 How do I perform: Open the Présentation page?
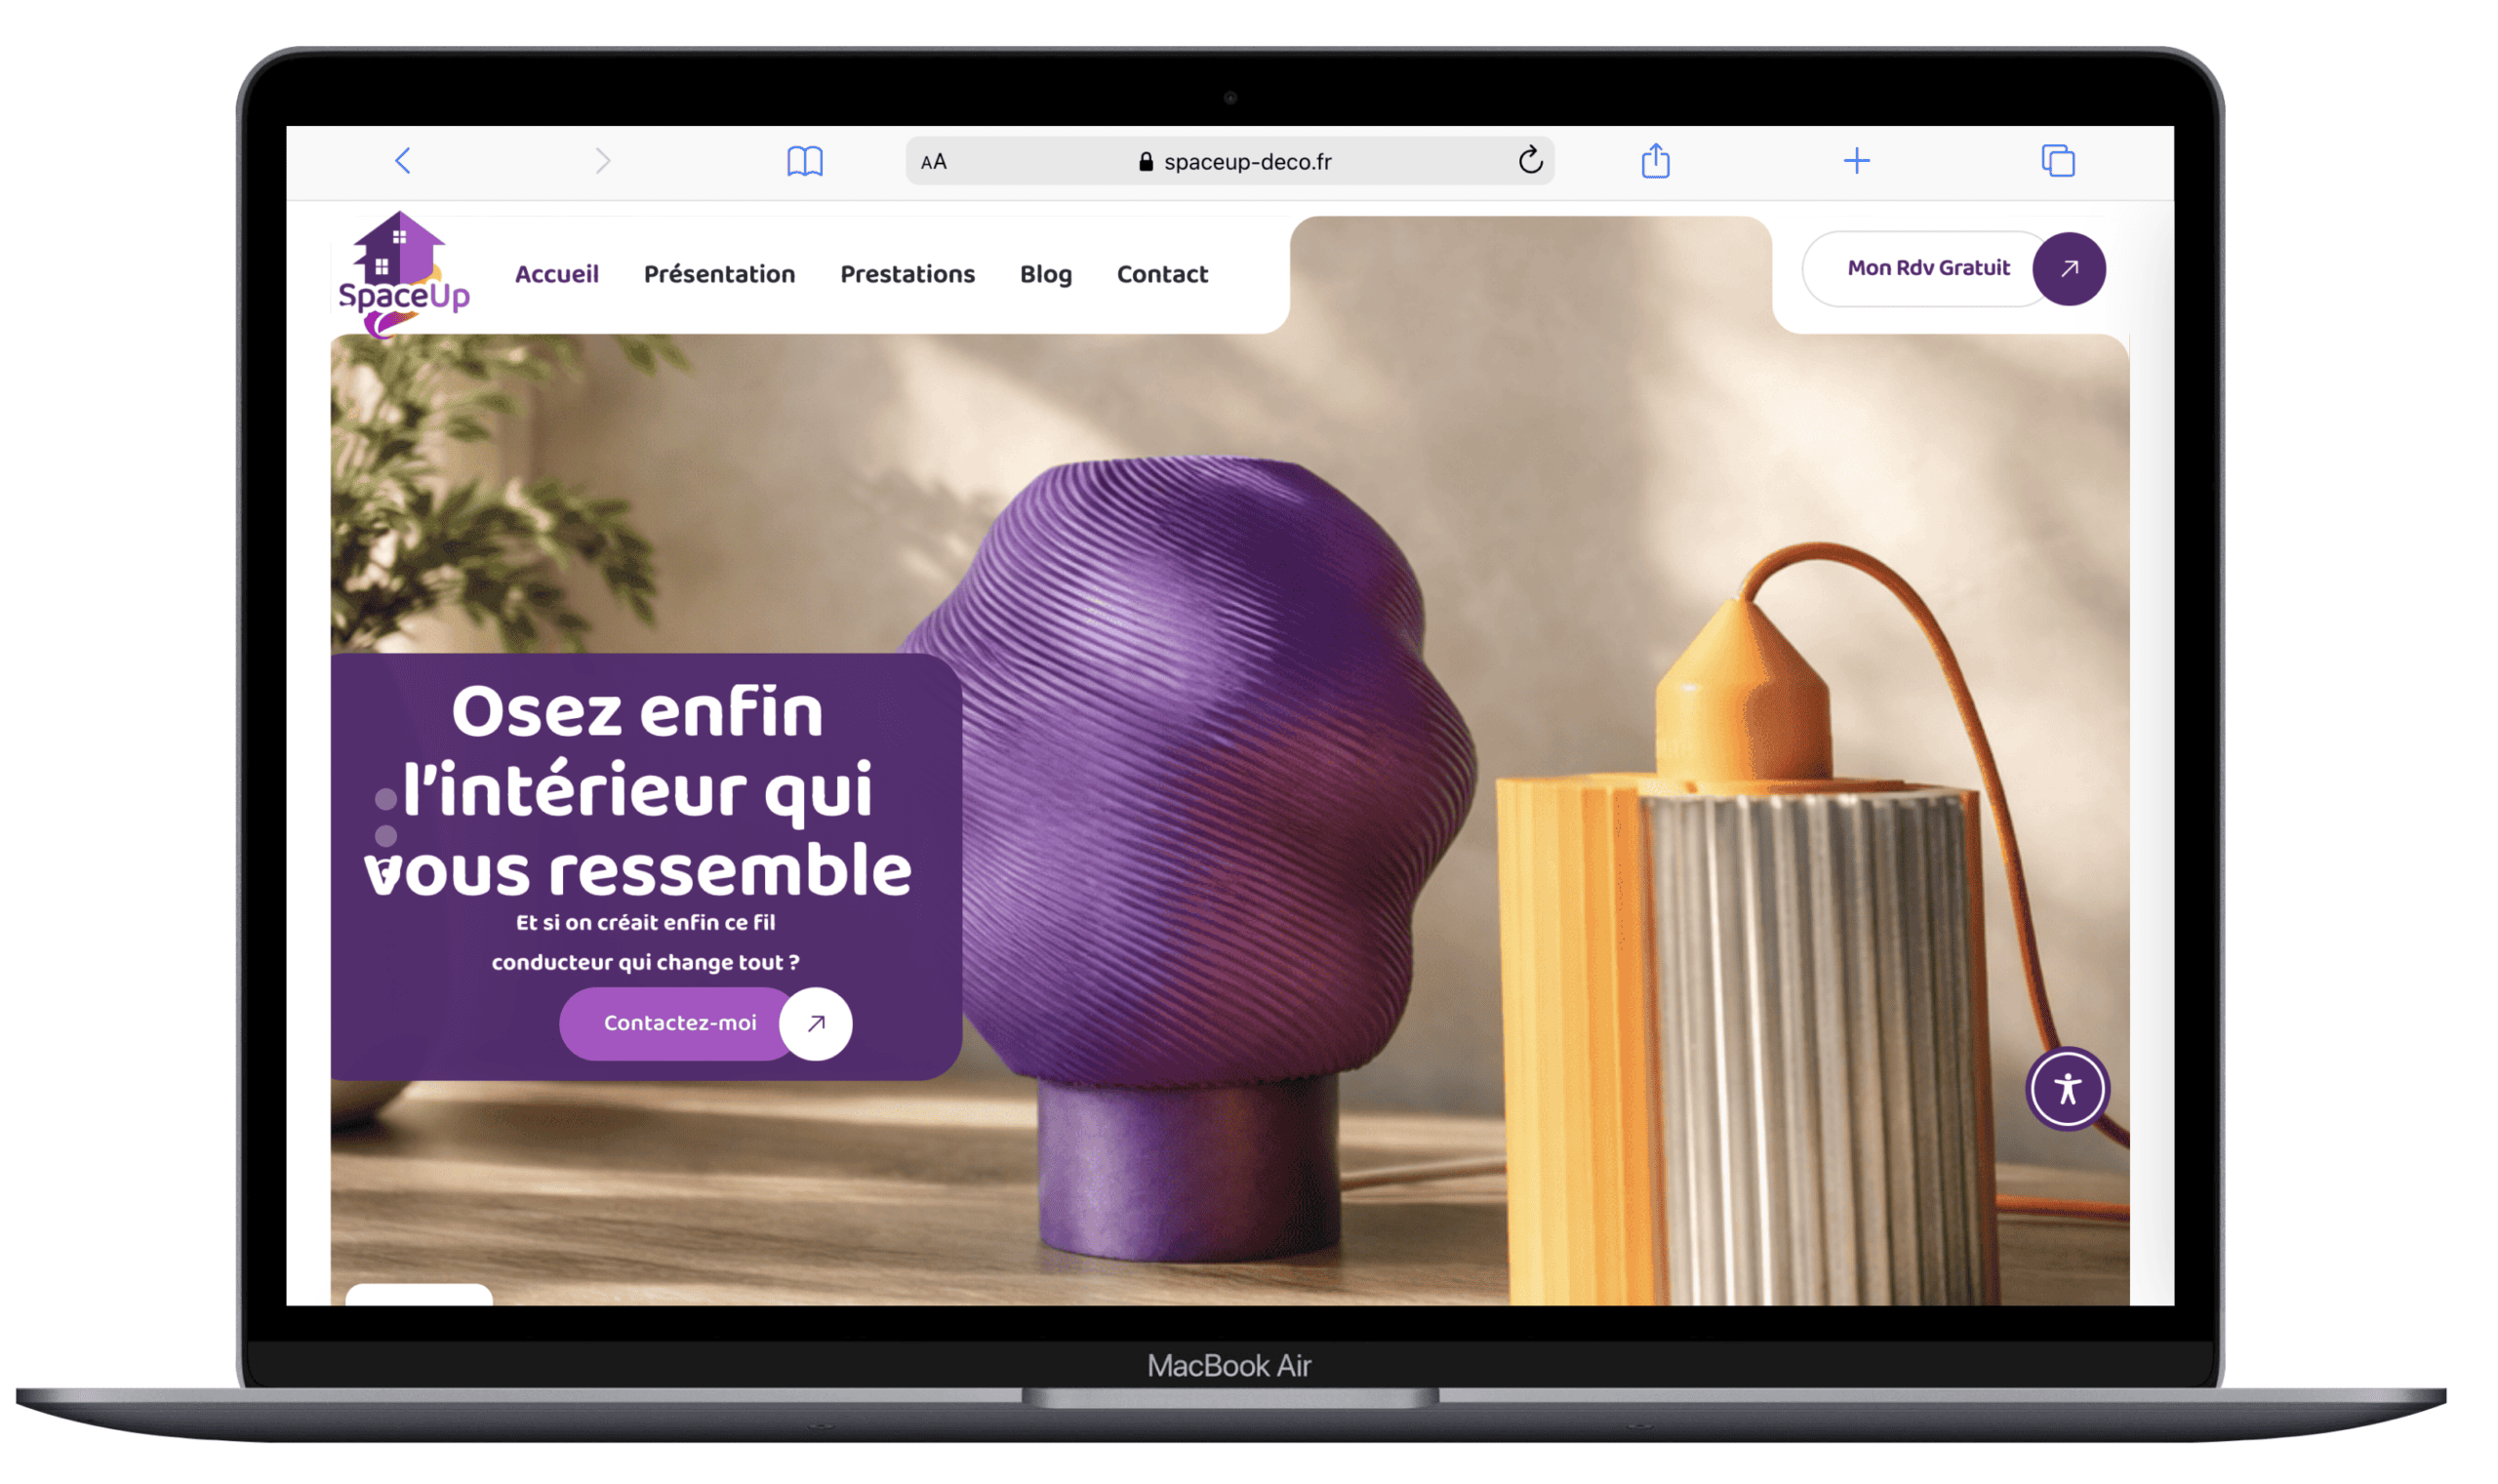coord(719,274)
